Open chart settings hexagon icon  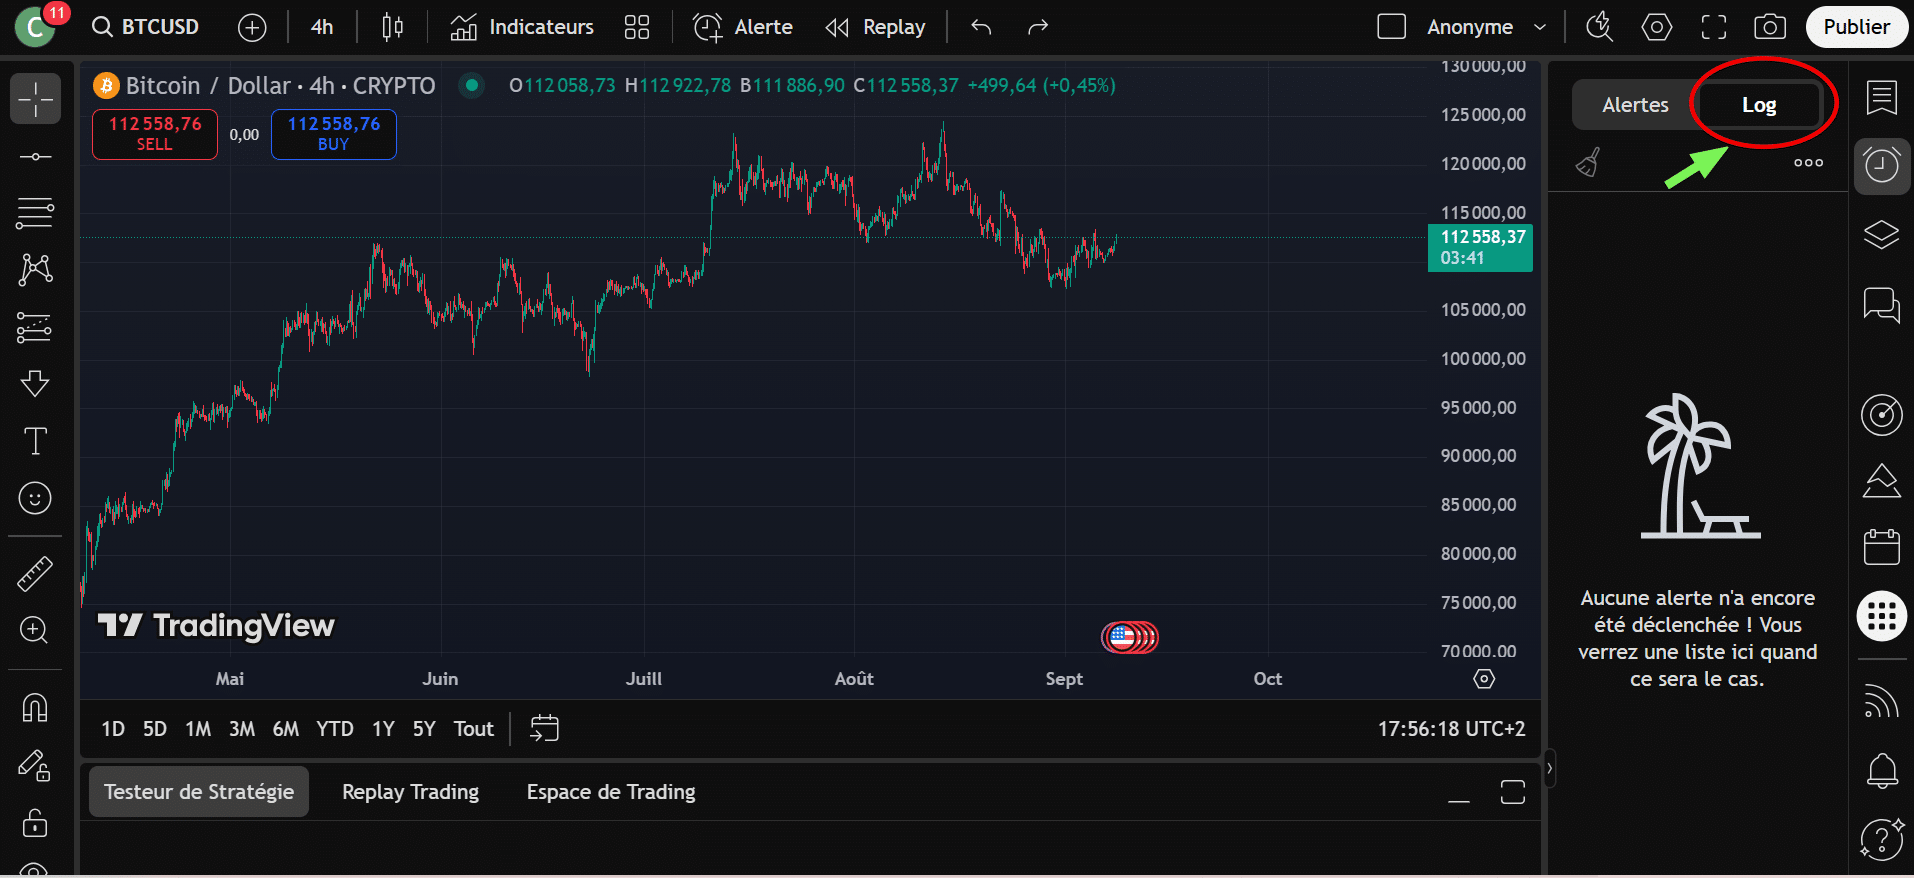(x=1656, y=27)
